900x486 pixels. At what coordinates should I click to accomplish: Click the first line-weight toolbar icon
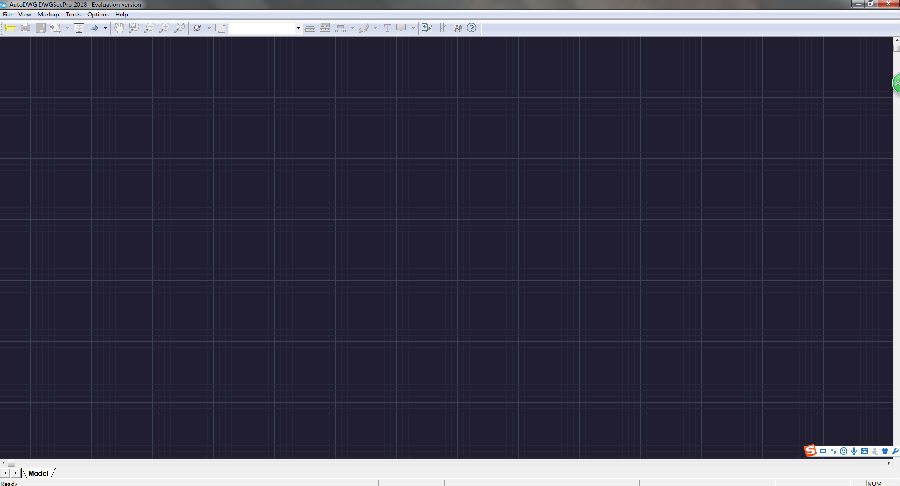310,28
